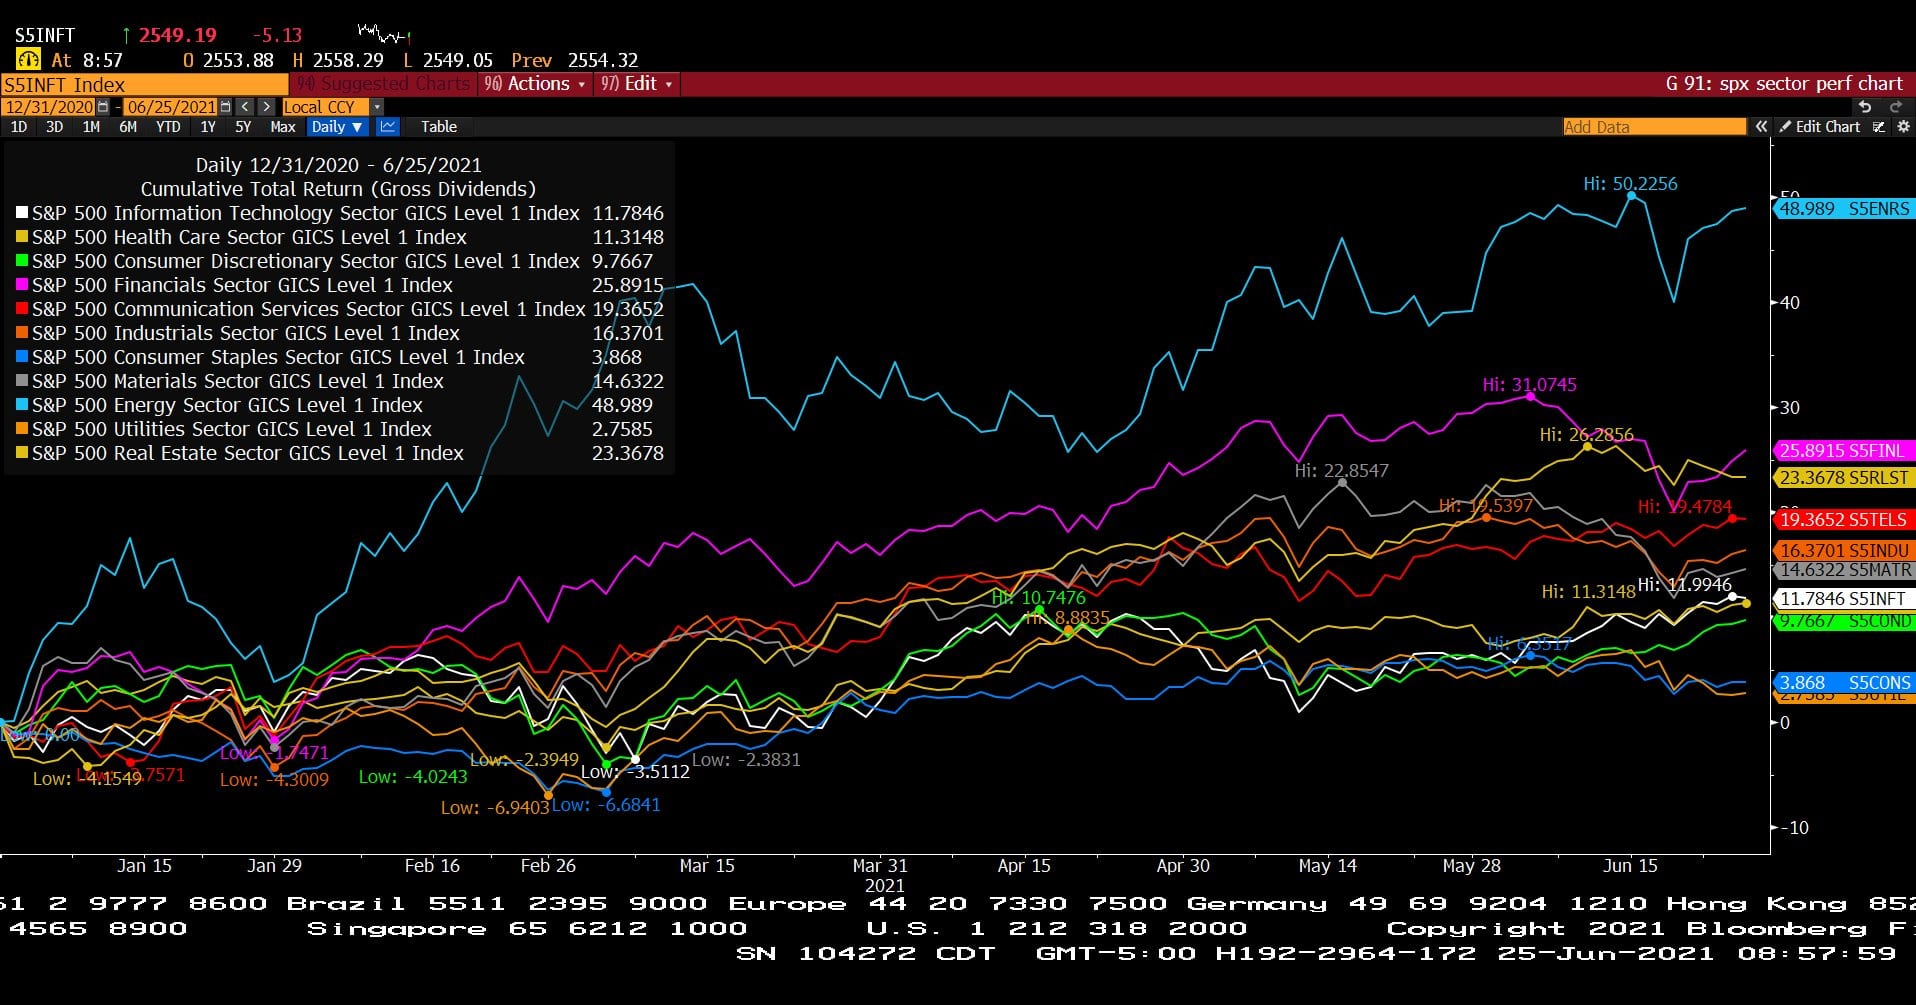
Task: Click Consumer Staples legend blue swatch
Action: coord(22,357)
